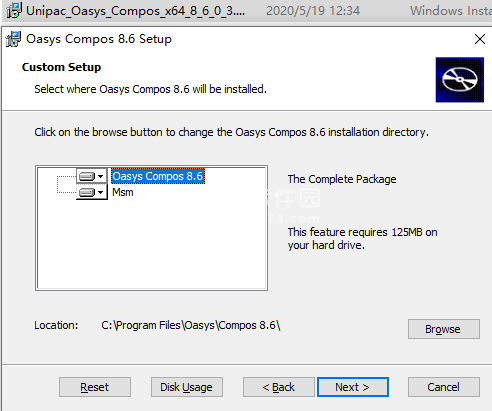Close the Oasys Compos Setup window
The height and width of the screenshot is (411, 492).
pos(480,39)
